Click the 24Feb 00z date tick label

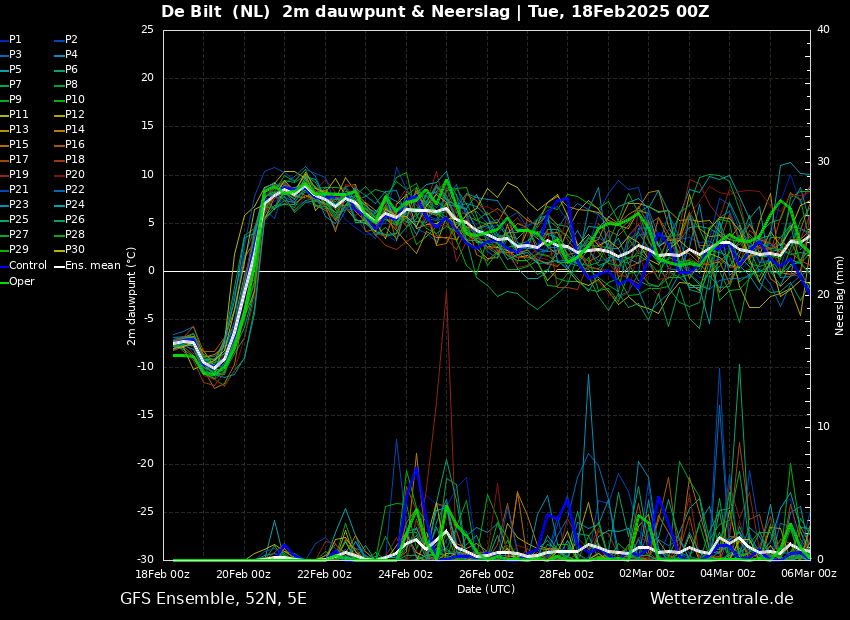pos(405,574)
